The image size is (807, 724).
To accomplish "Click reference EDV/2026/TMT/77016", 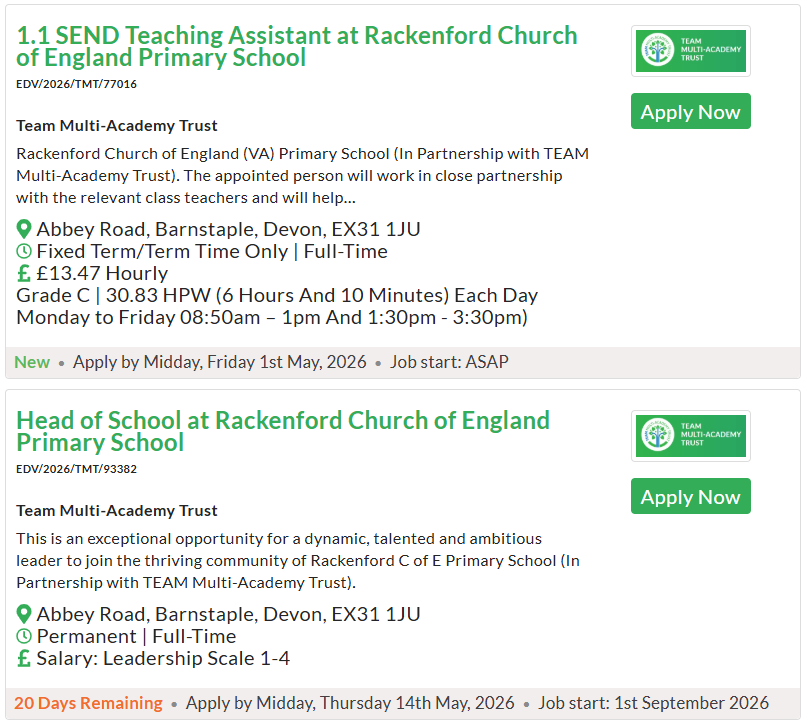I will [77, 84].
